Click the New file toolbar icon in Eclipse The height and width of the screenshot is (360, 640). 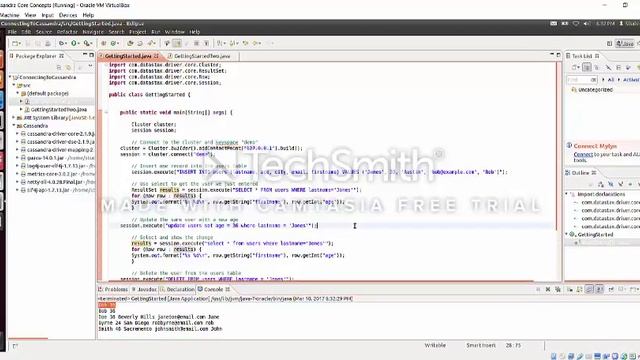(15, 43)
